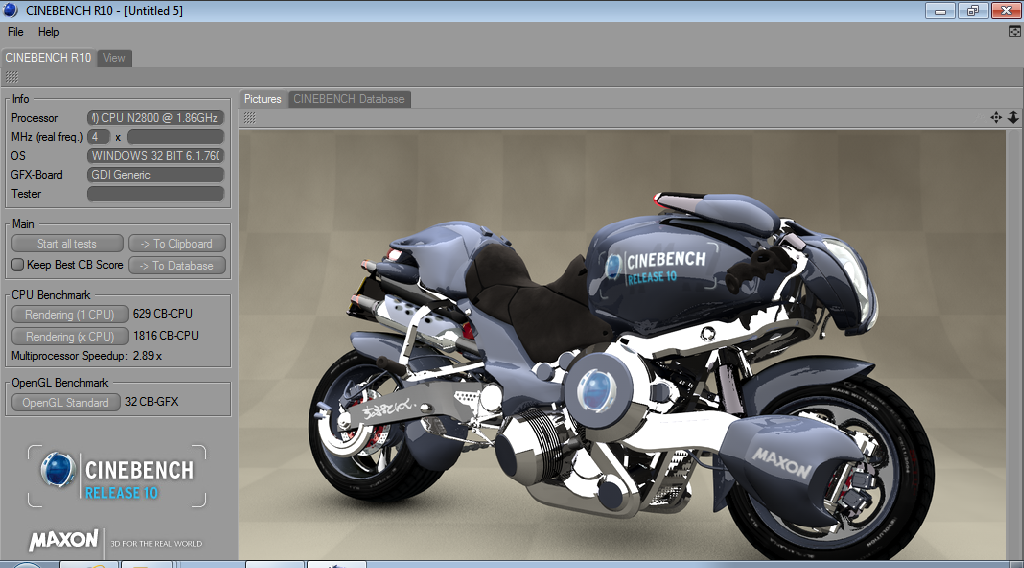Open the Help menu
The image size is (1024, 568).
point(48,32)
